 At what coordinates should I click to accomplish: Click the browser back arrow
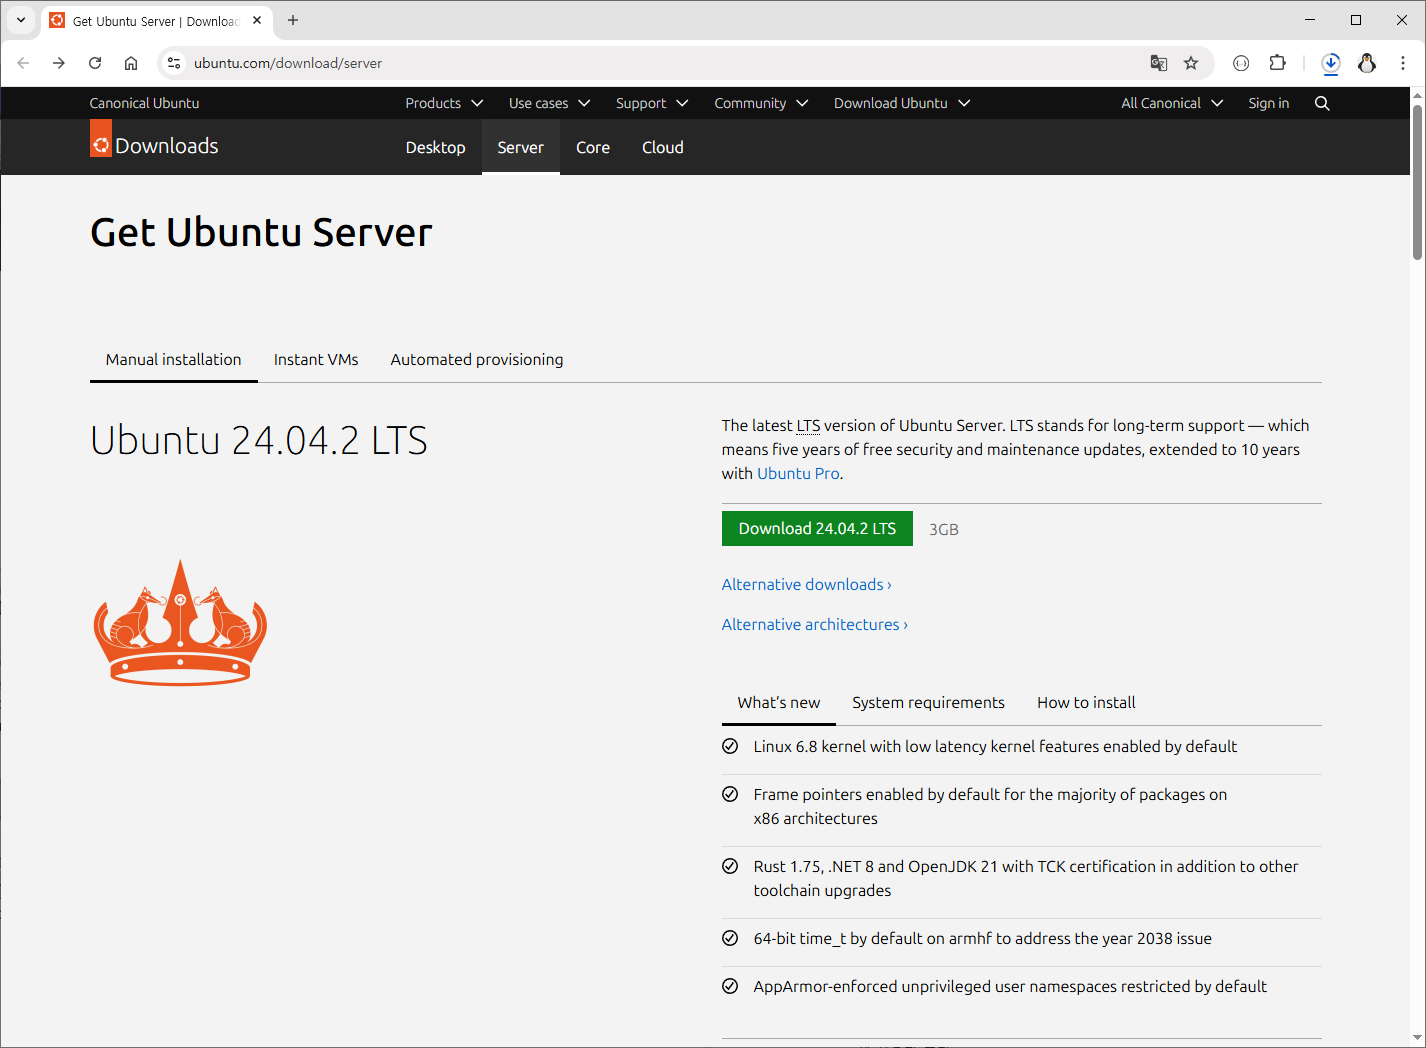tap(23, 63)
